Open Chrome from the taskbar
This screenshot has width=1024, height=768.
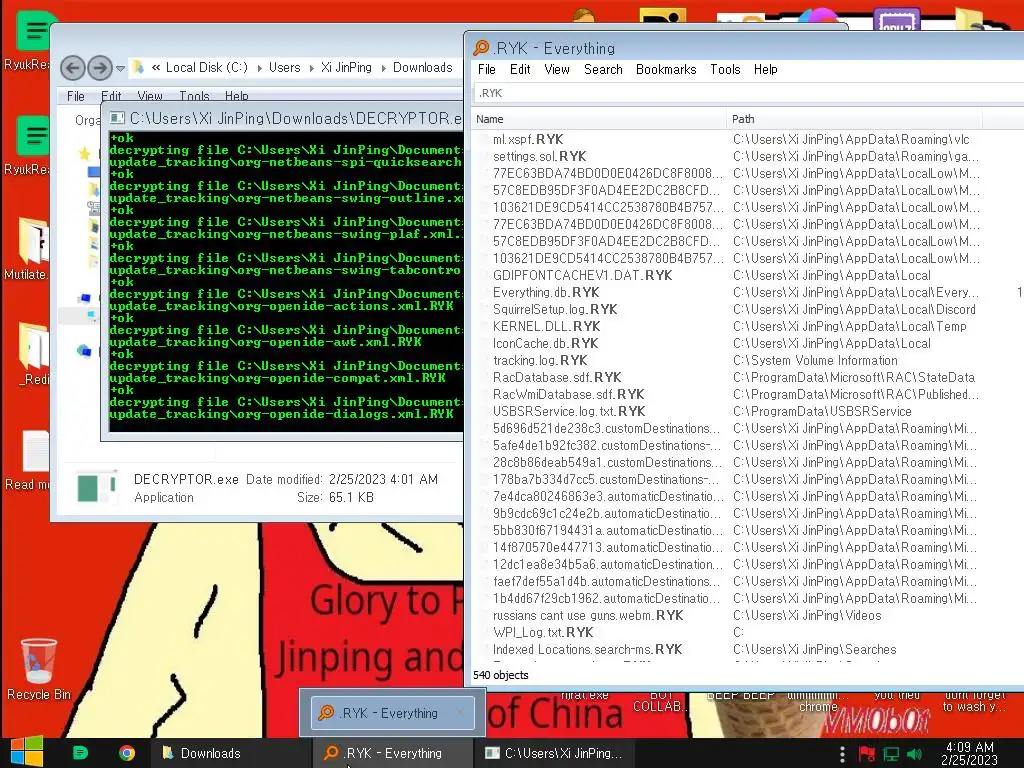127,753
